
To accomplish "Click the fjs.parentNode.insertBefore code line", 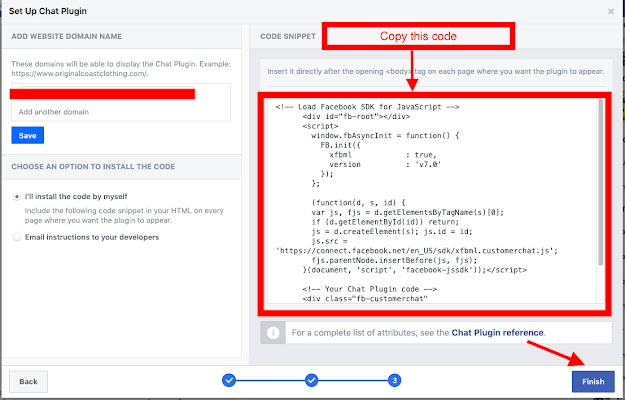I will tap(394, 261).
